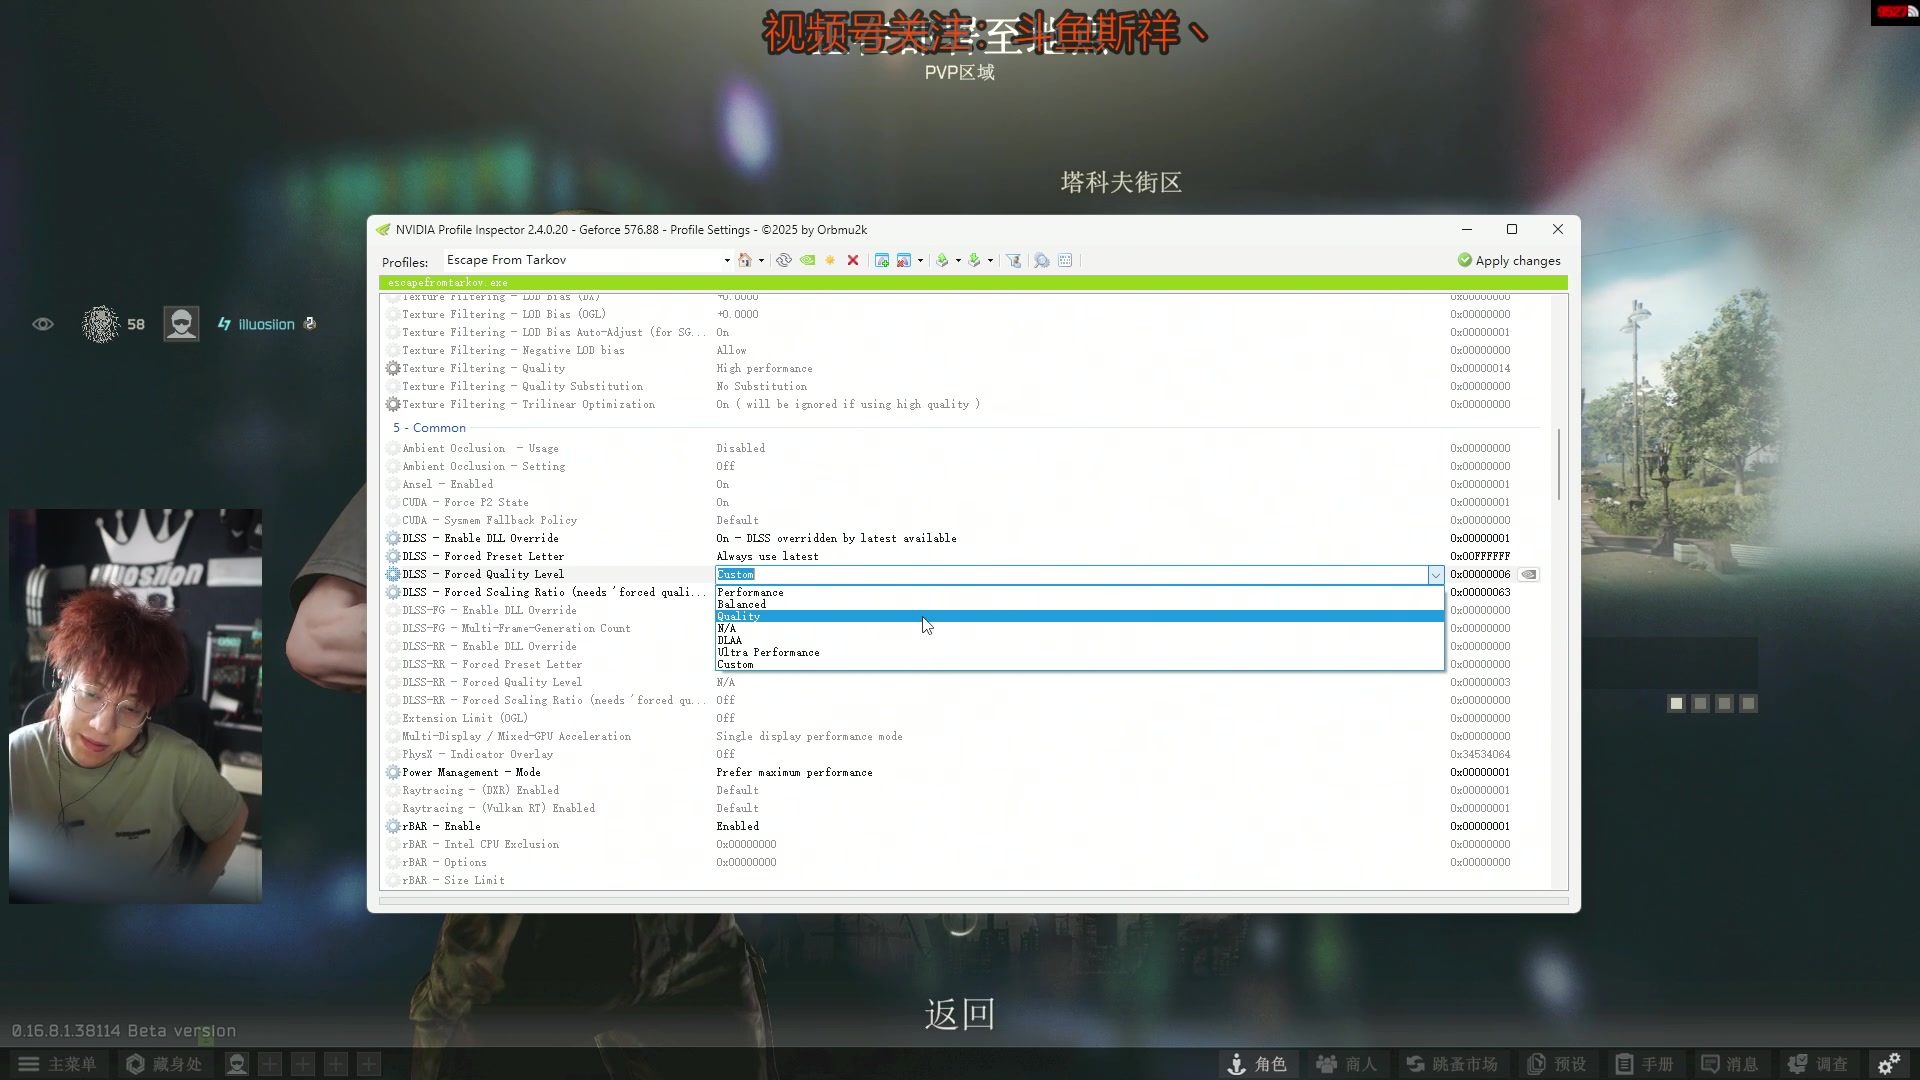Click the gear icon beside 'Power Management - Mode'
This screenshot has height=1080, width=1920.
click(393, 772)
